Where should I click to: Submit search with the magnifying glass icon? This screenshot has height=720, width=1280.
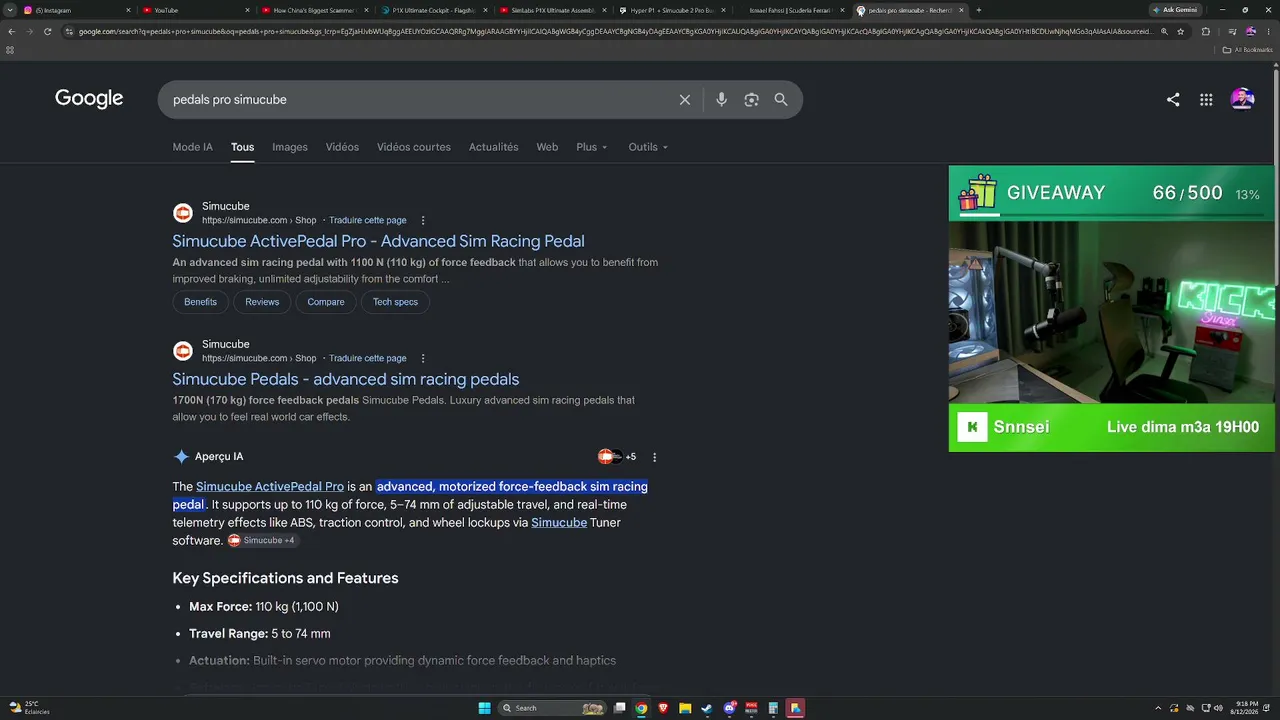[x=781, y=100]
